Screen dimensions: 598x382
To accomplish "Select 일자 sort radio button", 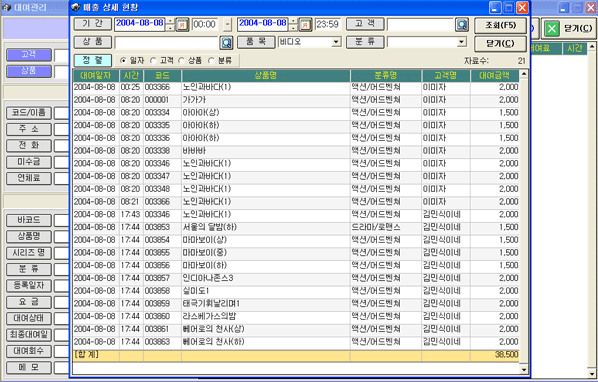I will tap(123, 60).
